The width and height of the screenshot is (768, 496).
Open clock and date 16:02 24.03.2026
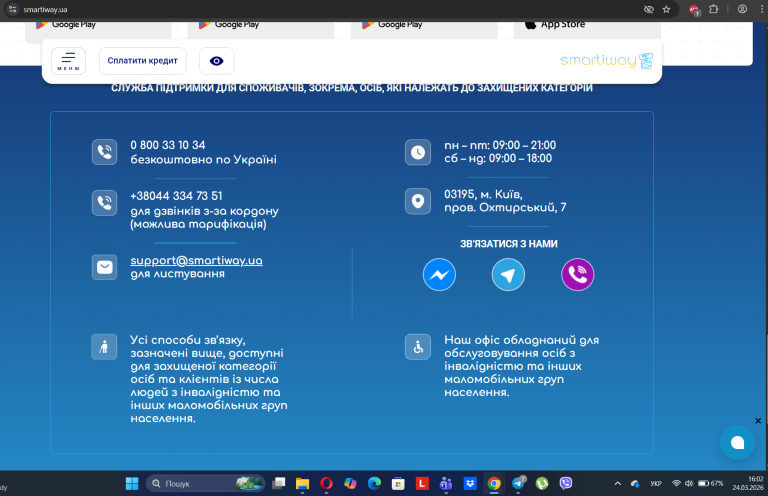tap(748, 483)
